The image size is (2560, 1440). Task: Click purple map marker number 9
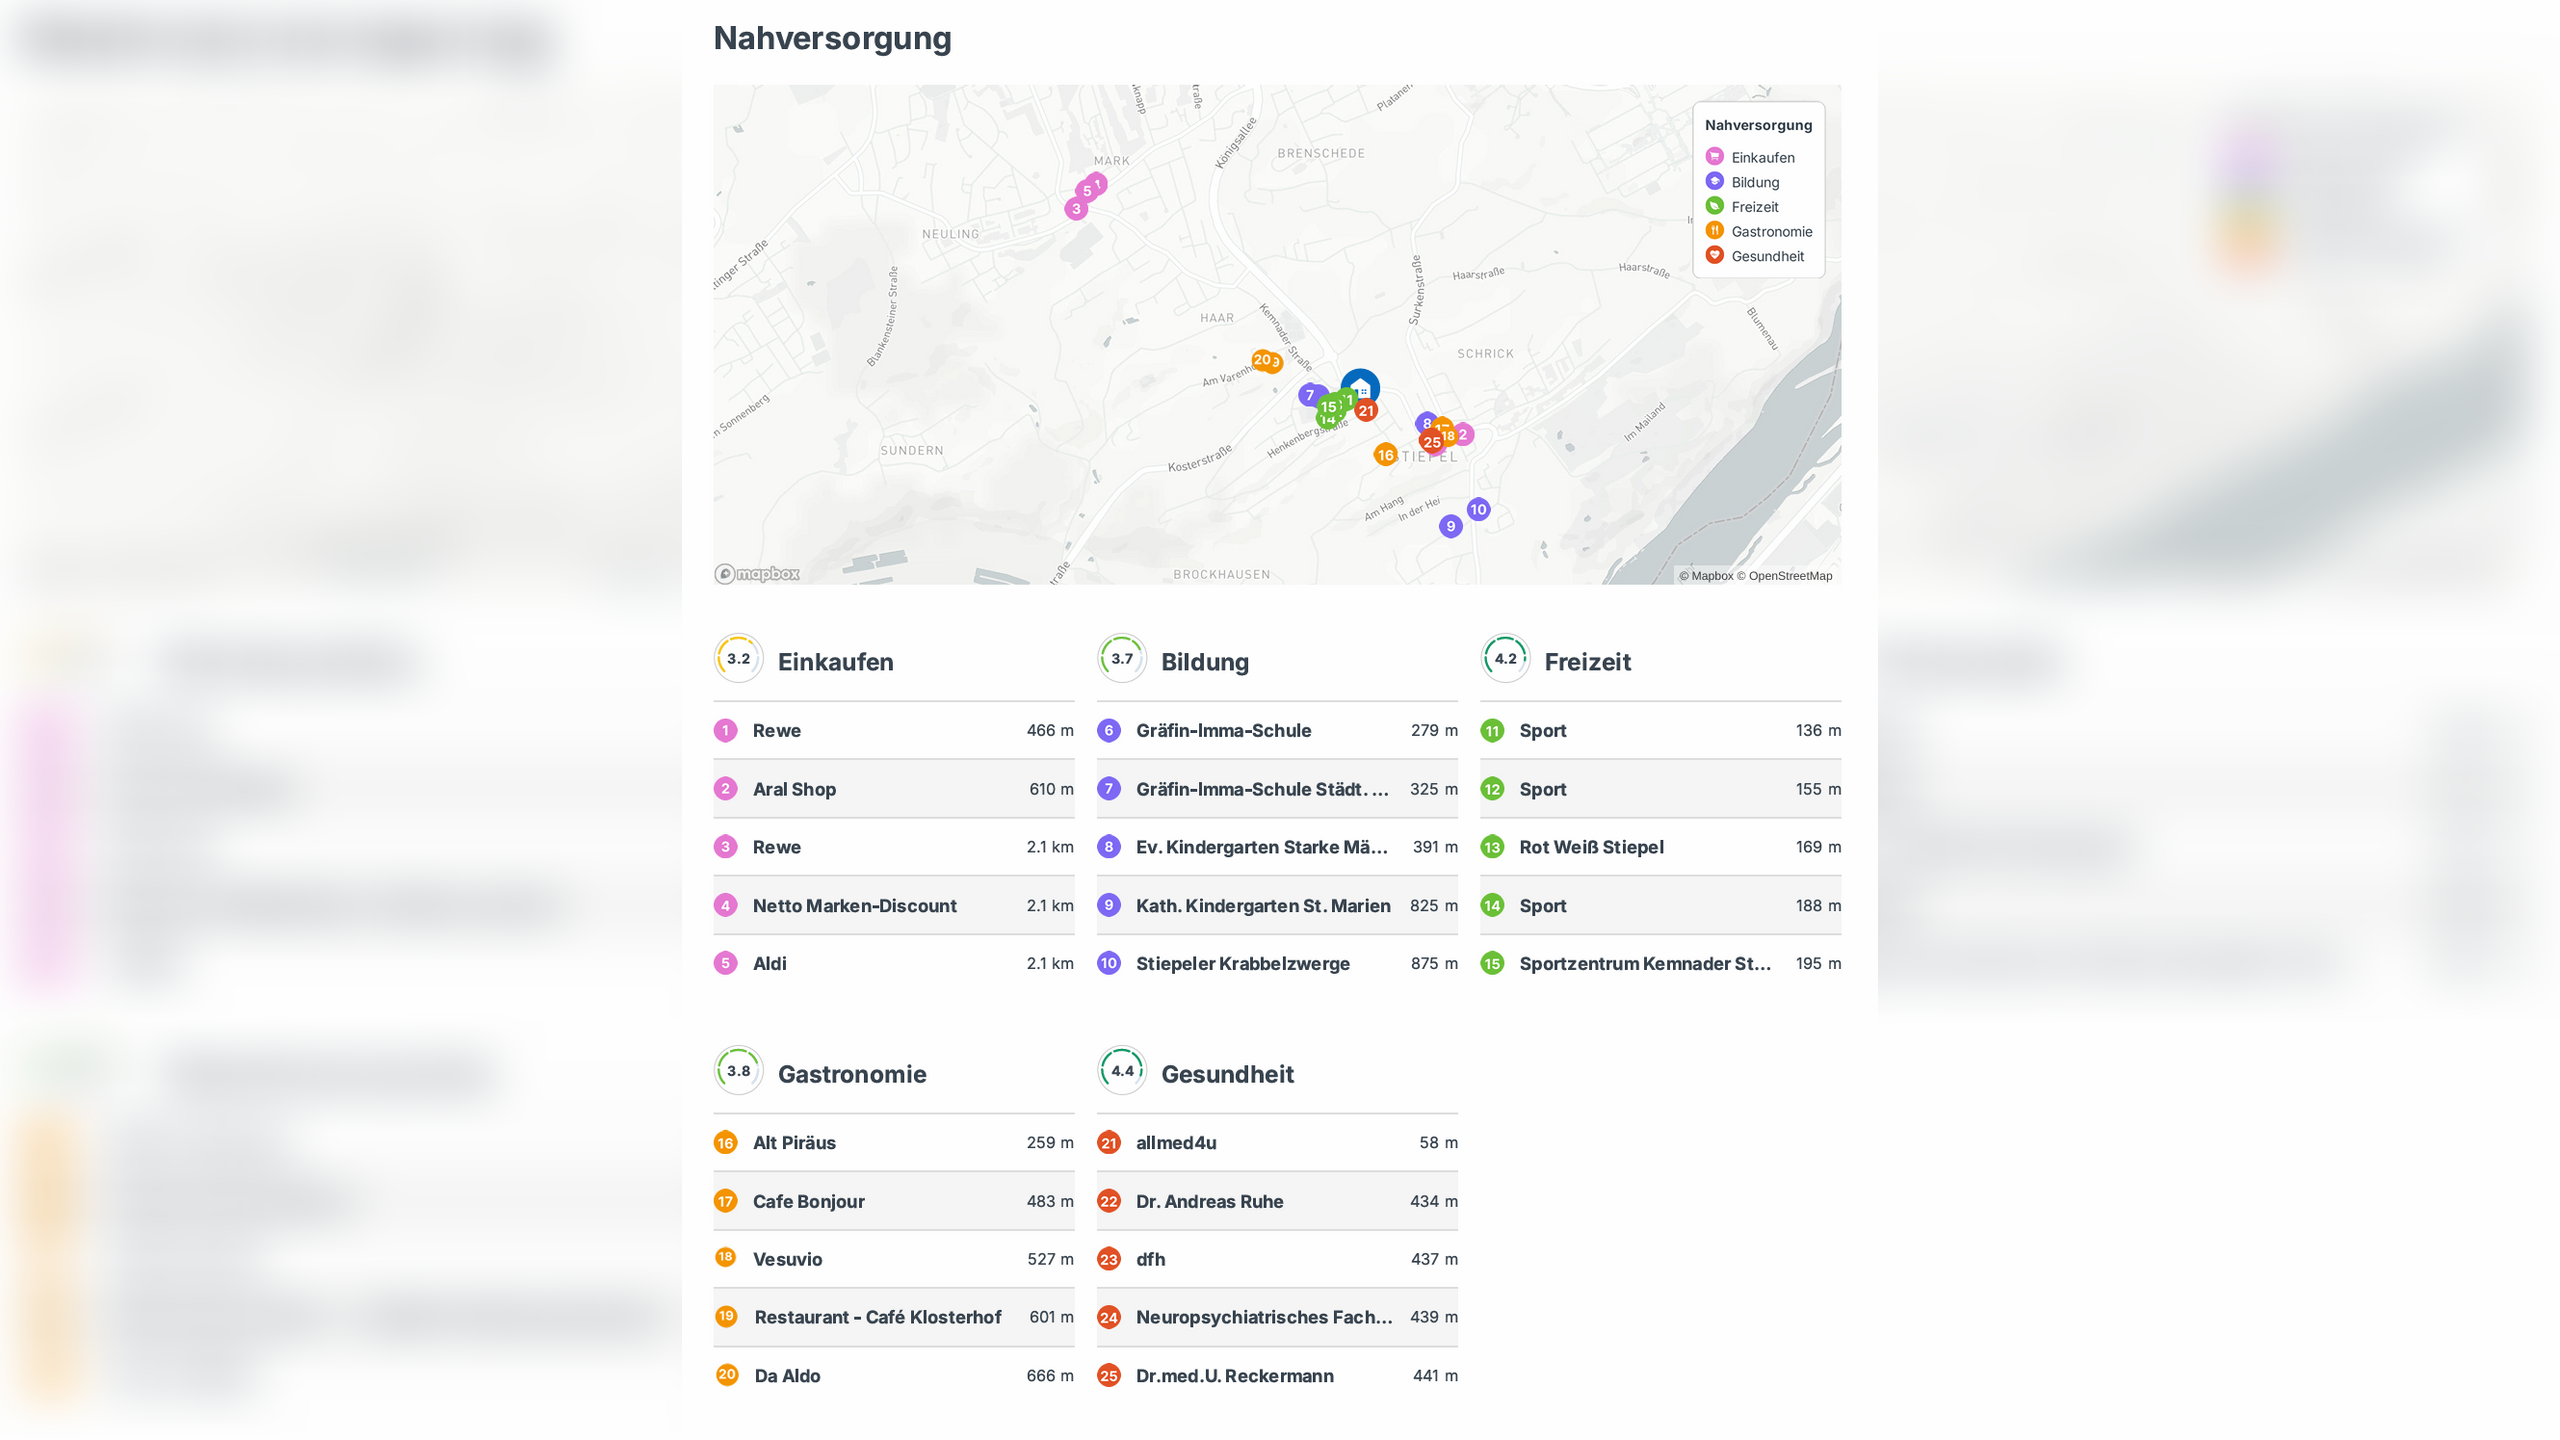coord(1450,526)
